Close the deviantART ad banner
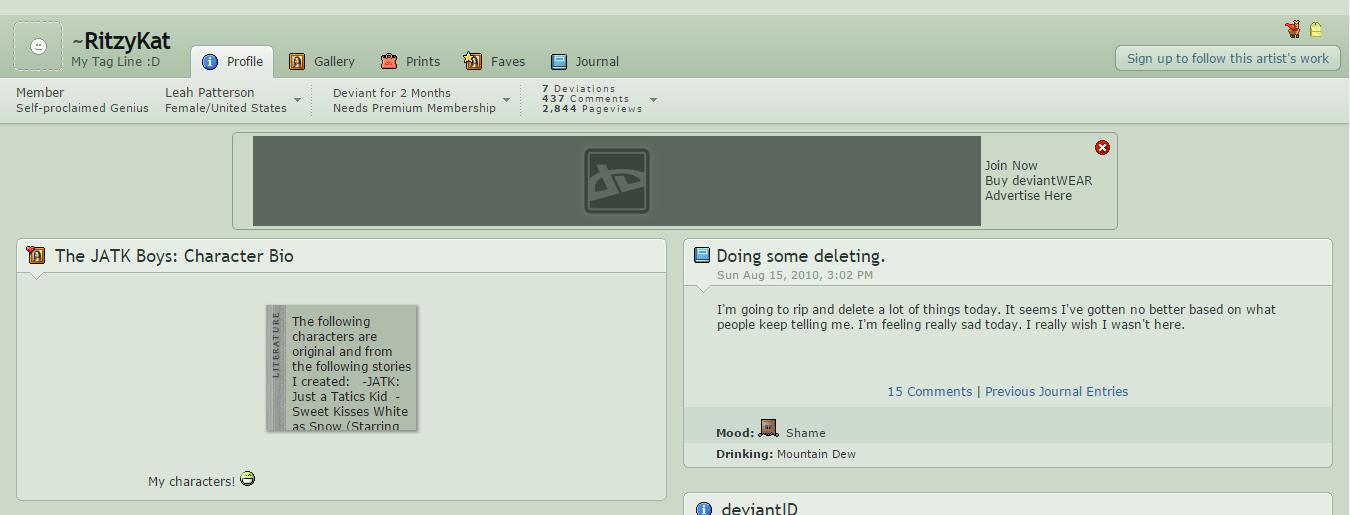Screen dimensions: 1350x515 [x=1102, y=148]
